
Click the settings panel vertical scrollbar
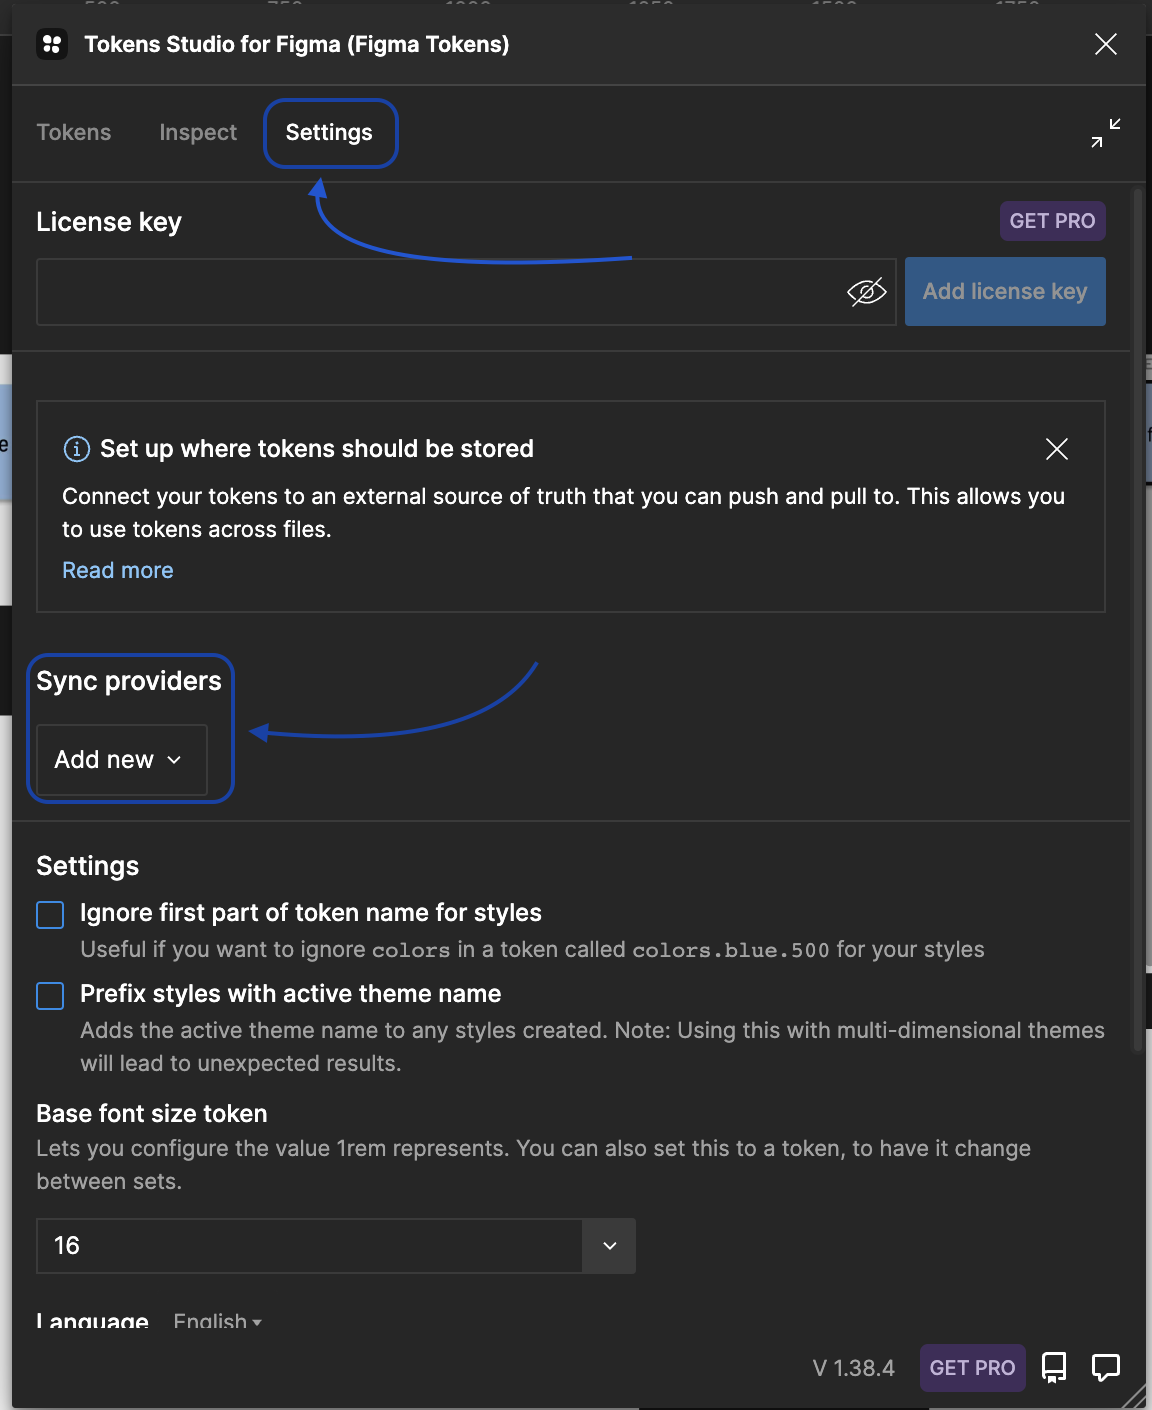(x=1137, y=620)
